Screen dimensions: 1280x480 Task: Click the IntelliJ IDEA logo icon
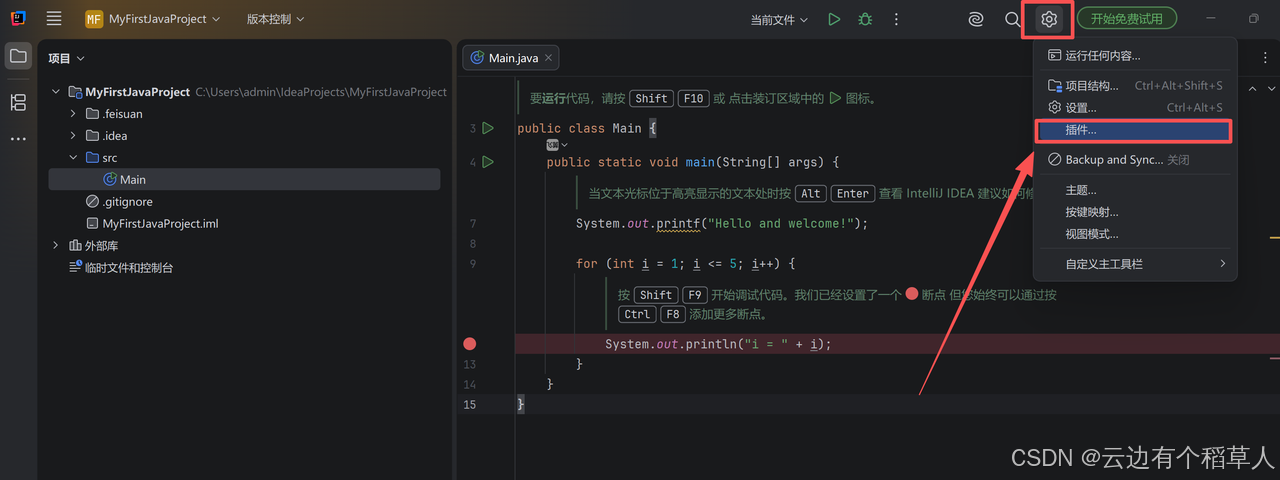pyautogui.click(x=18, y=19)
